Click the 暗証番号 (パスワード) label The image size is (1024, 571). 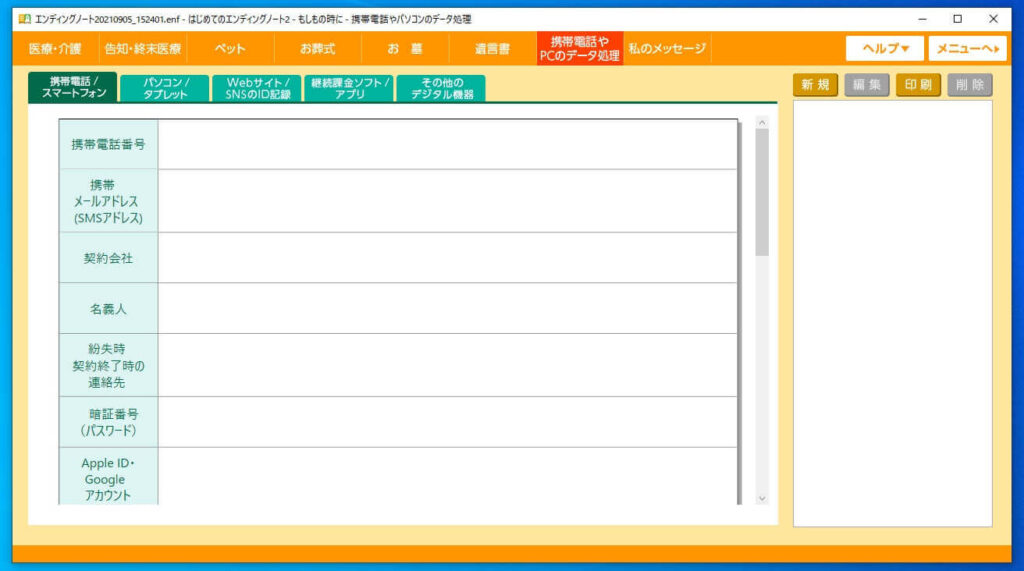pyautogui.click(x=108, y=422)
